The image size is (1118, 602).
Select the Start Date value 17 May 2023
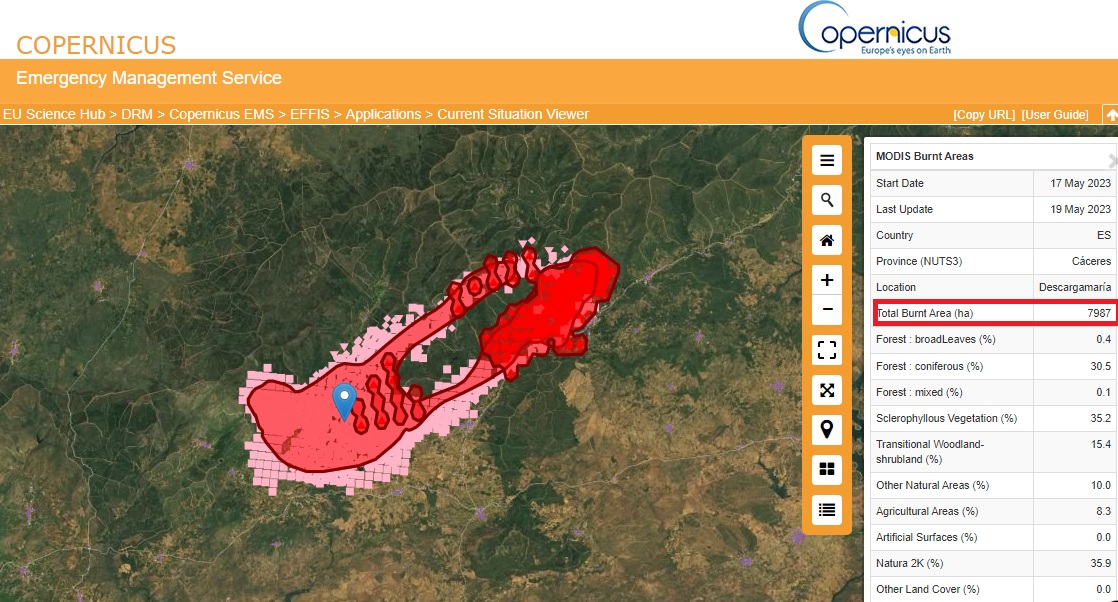[1080, 183]
